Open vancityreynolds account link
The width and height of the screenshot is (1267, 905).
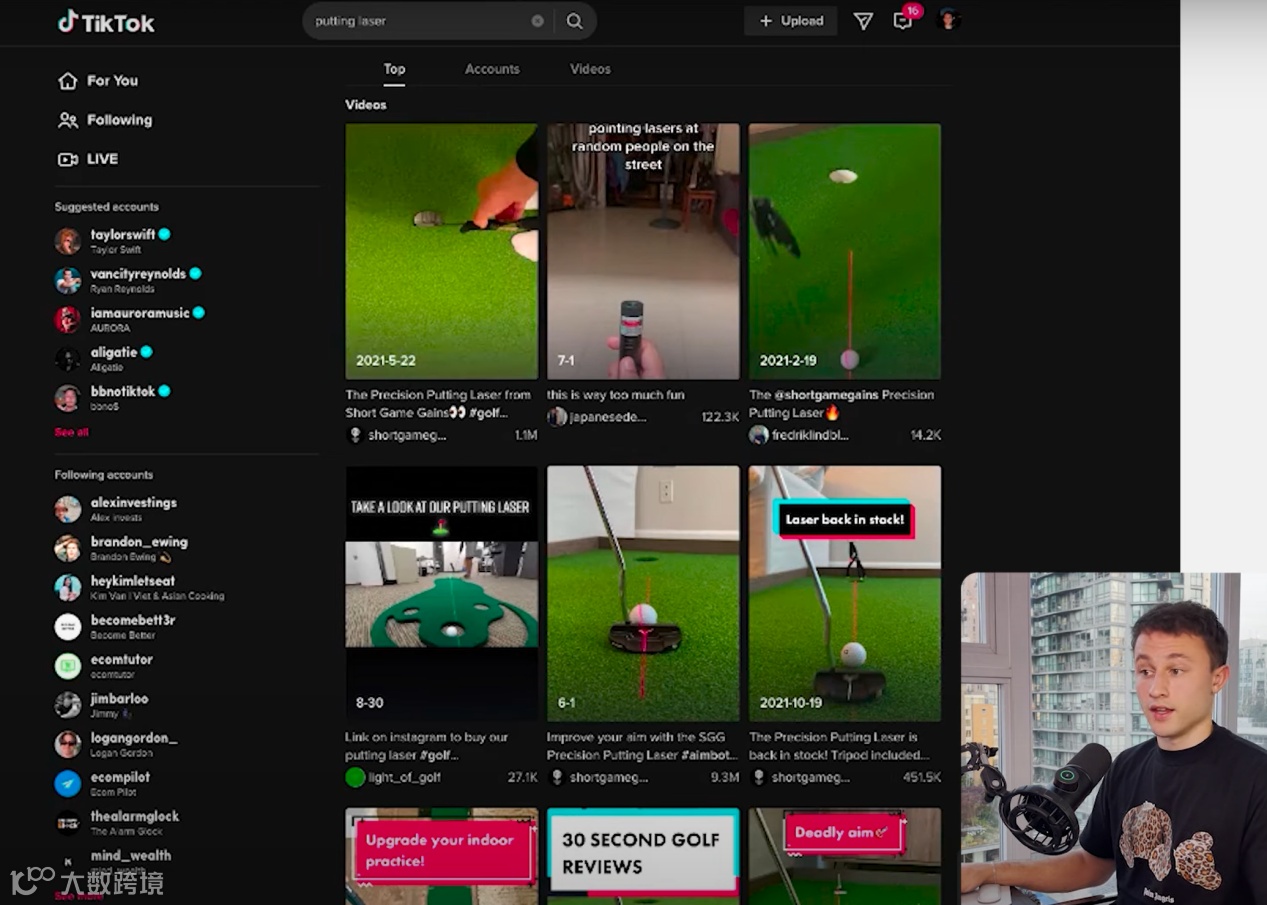138,274
